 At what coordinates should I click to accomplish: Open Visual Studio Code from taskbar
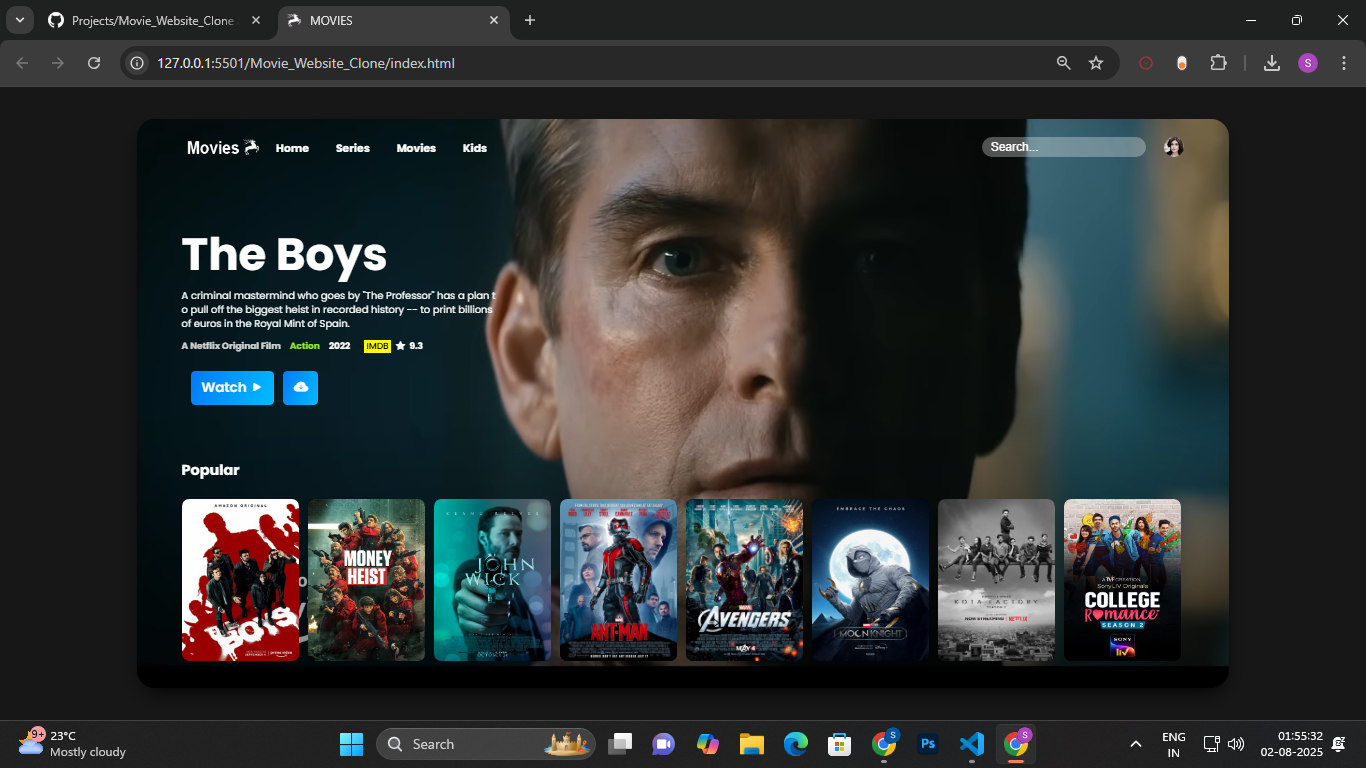pos(971,744)
